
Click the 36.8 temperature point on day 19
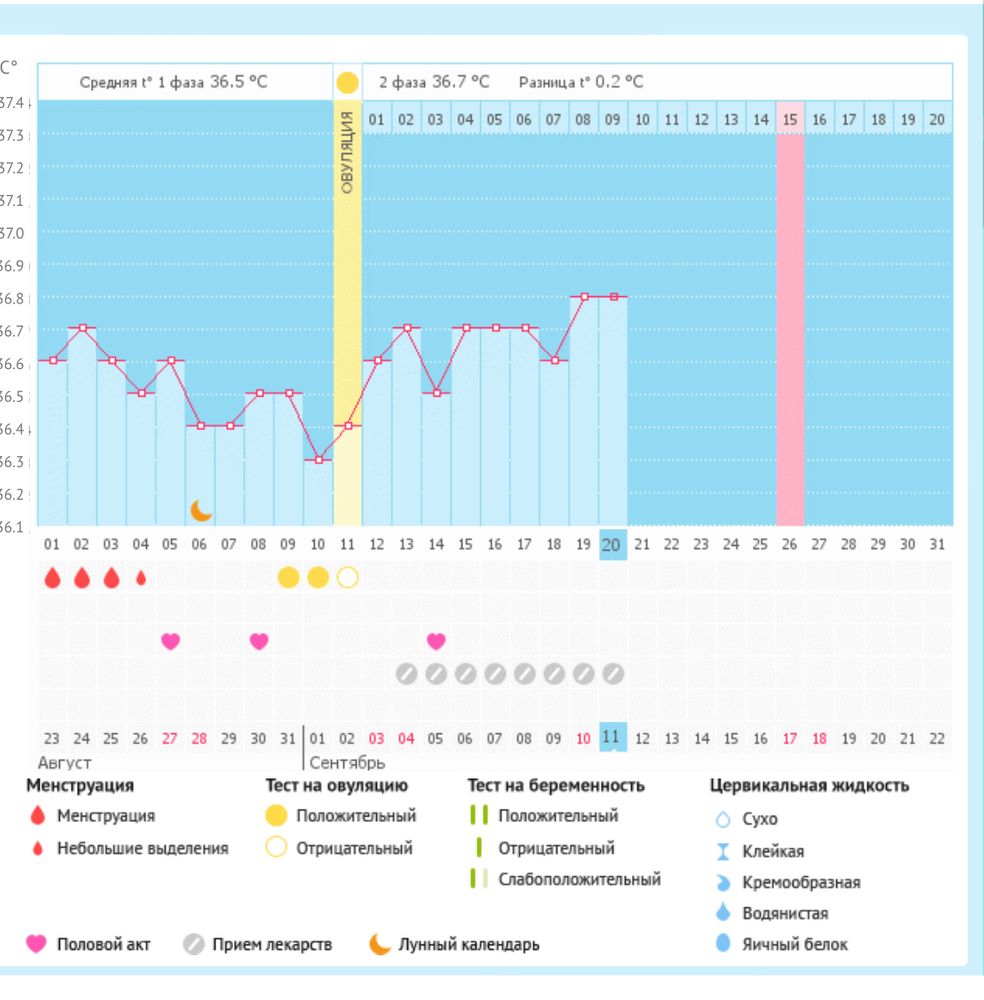click(x=584, y=296)
